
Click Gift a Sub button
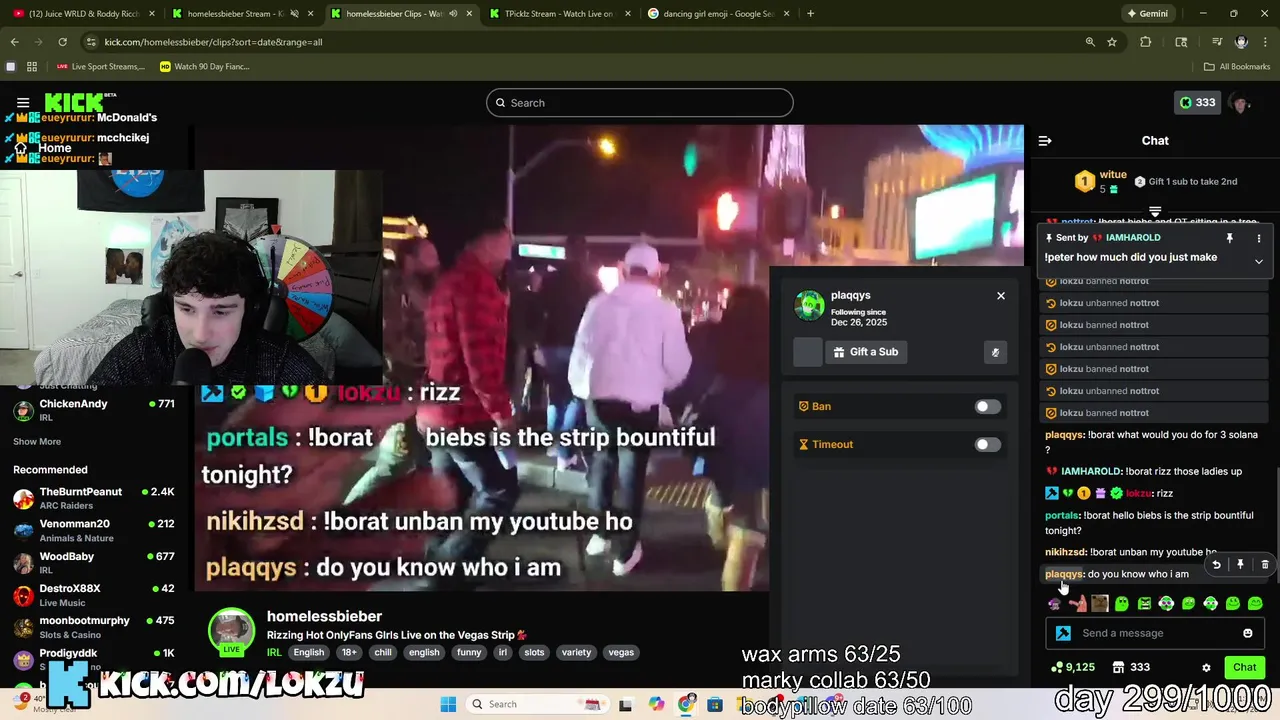coord(866,352)
